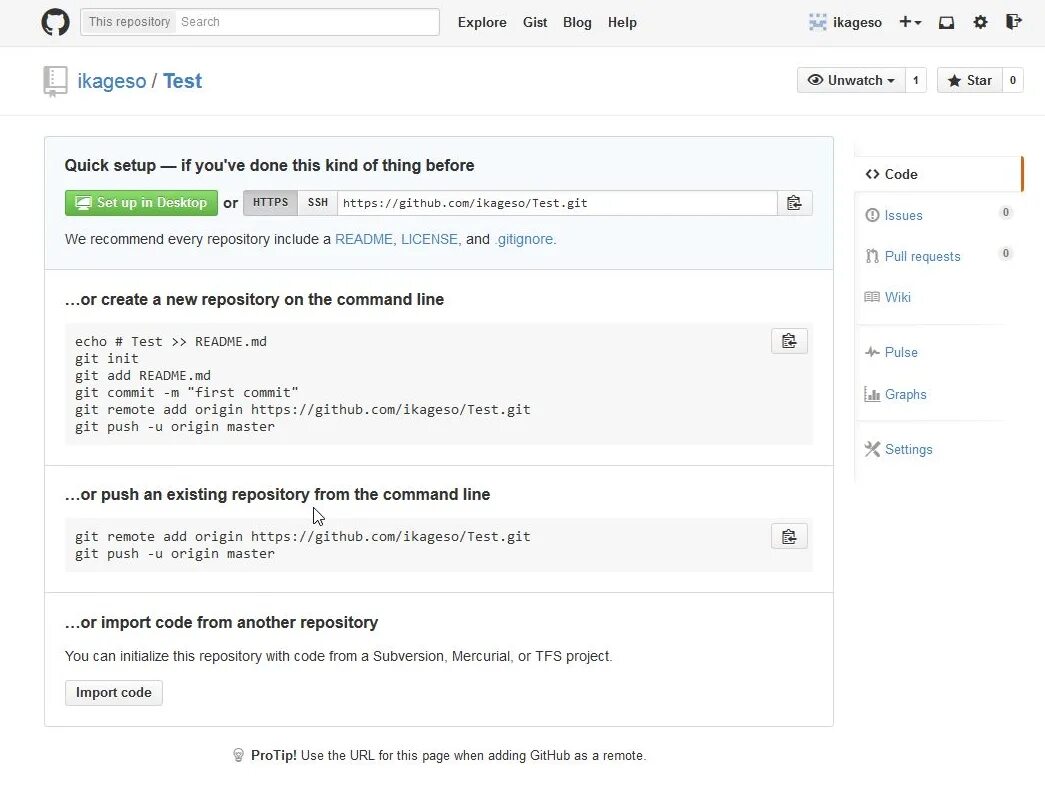The width and height of the screenshot is (1045, 785).
Task: Open Explore in the top navigation
Action: click(x=482, y=22)
